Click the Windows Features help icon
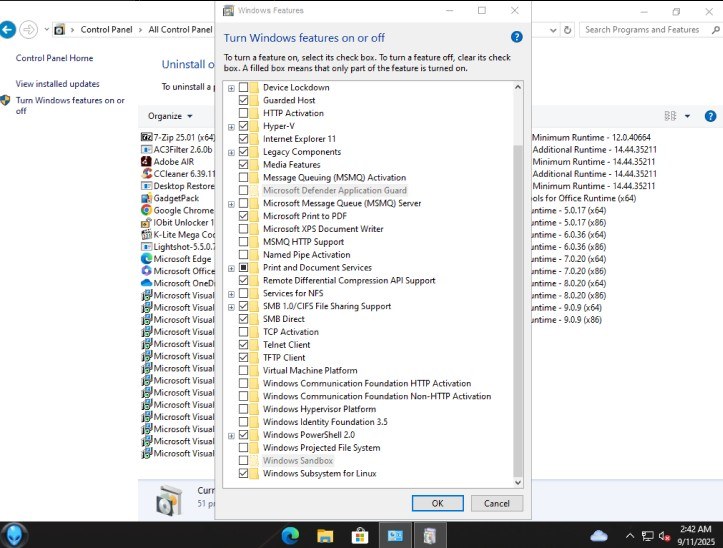 coord(516,37)
